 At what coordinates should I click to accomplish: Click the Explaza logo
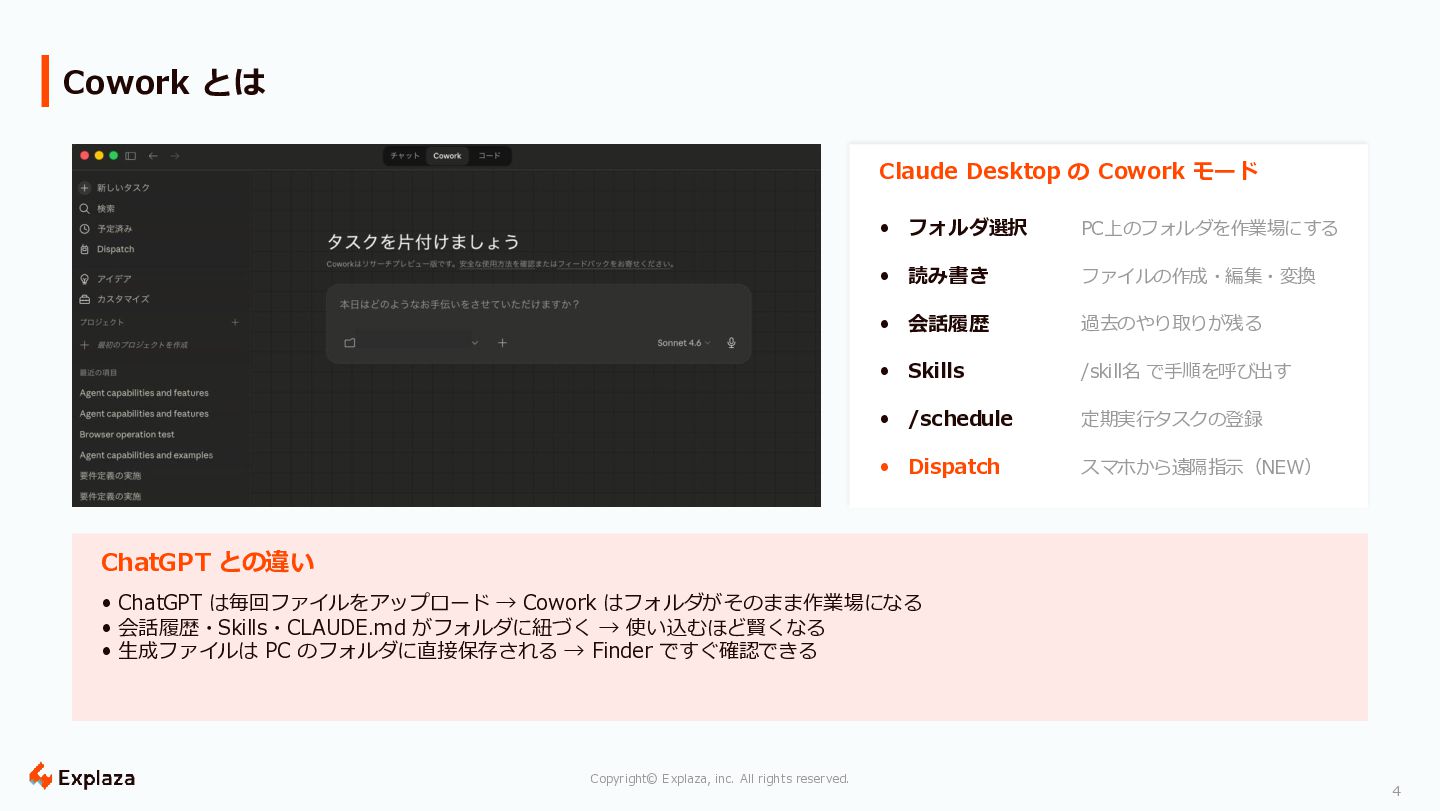81,777
